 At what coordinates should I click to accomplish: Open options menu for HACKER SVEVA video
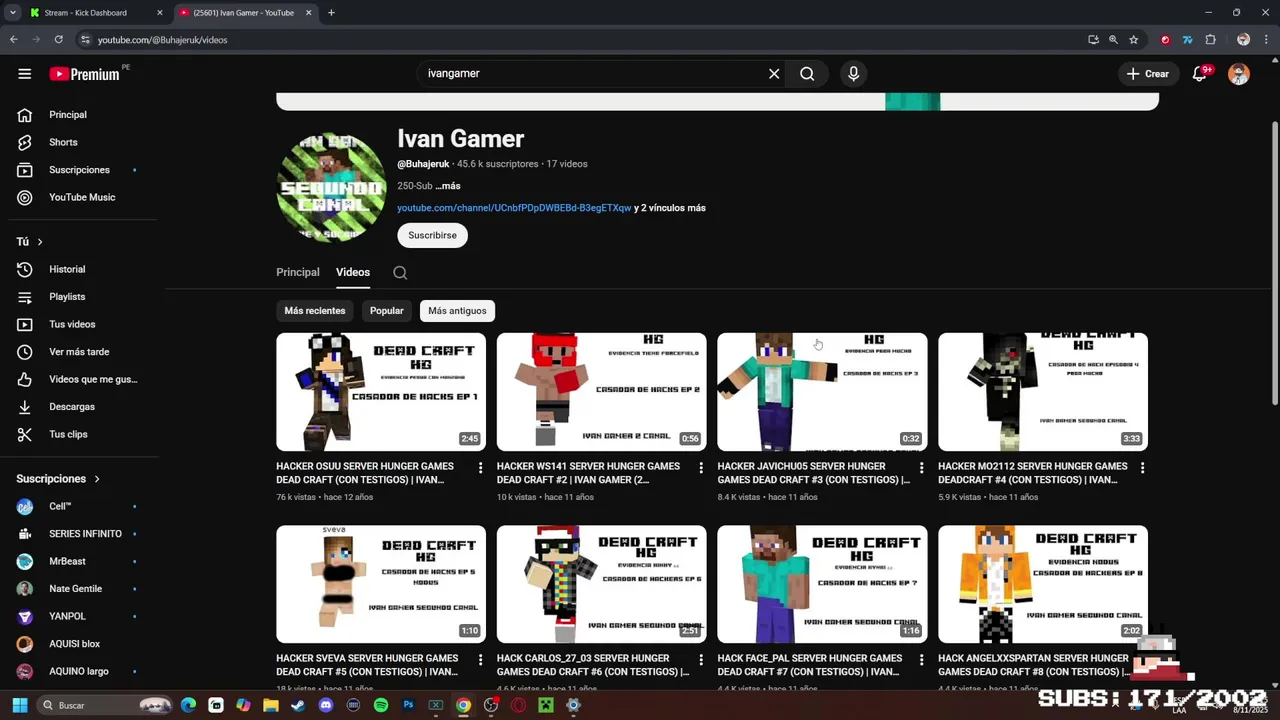[480, 660]
